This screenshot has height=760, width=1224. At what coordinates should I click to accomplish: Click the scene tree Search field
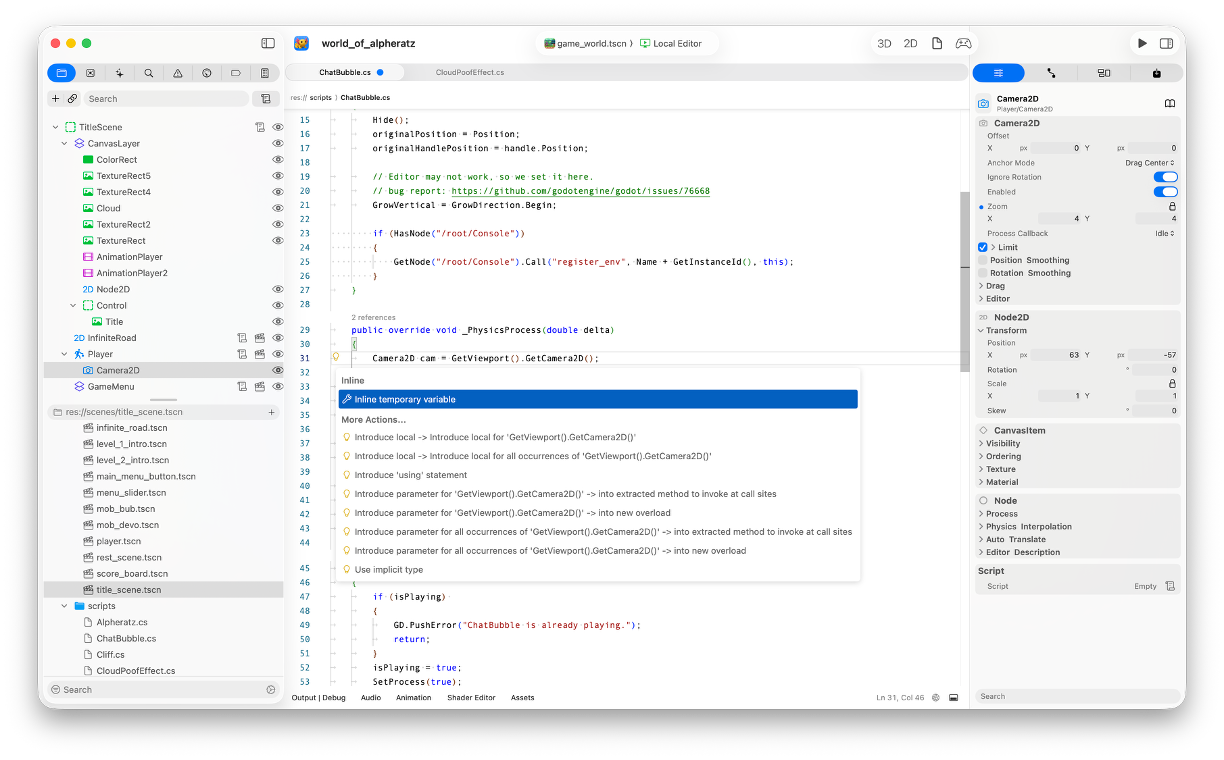pyautogui.click(x=165, y=99)
